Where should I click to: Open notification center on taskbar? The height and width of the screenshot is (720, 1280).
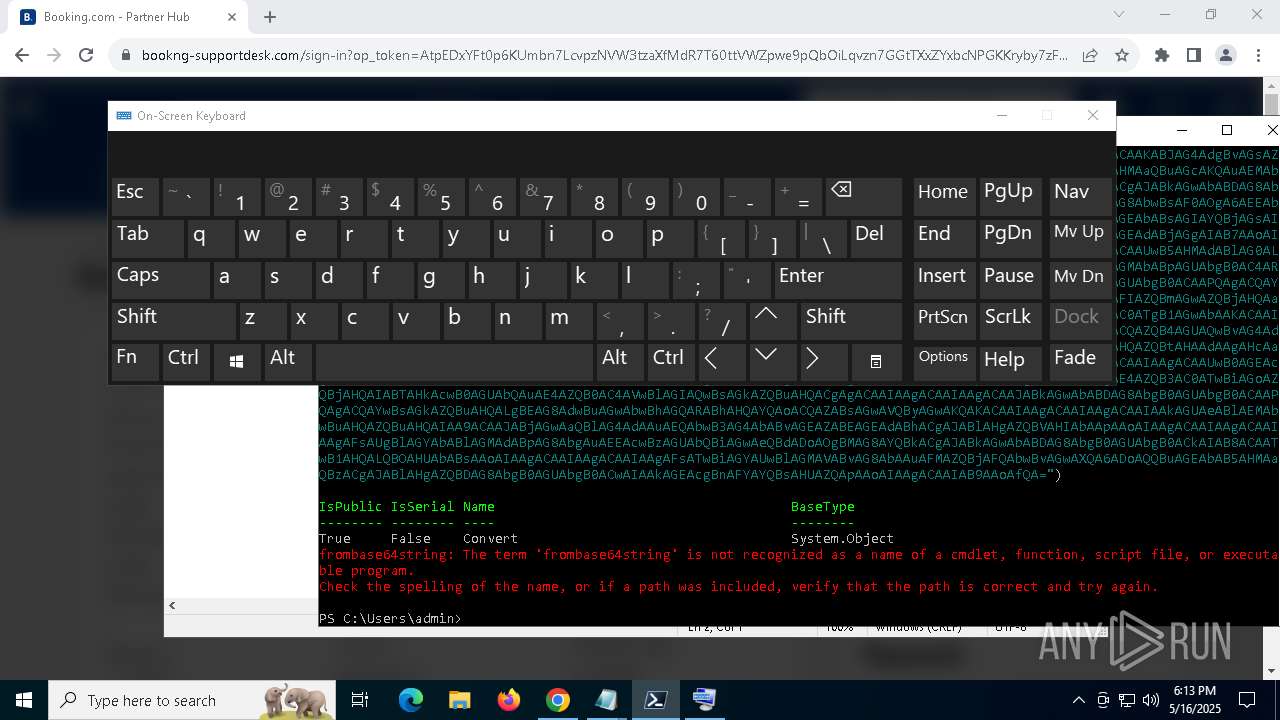click(1247, 700)
